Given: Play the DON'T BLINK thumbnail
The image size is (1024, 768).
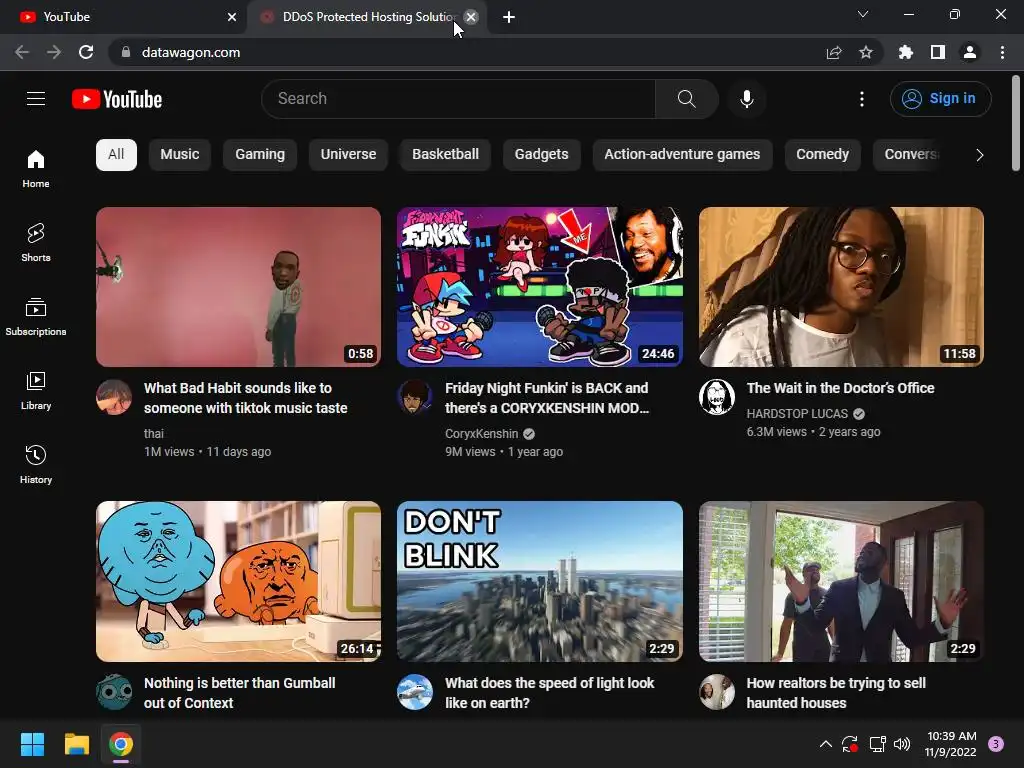Looking at the screenshot, I should coord(540,581).
